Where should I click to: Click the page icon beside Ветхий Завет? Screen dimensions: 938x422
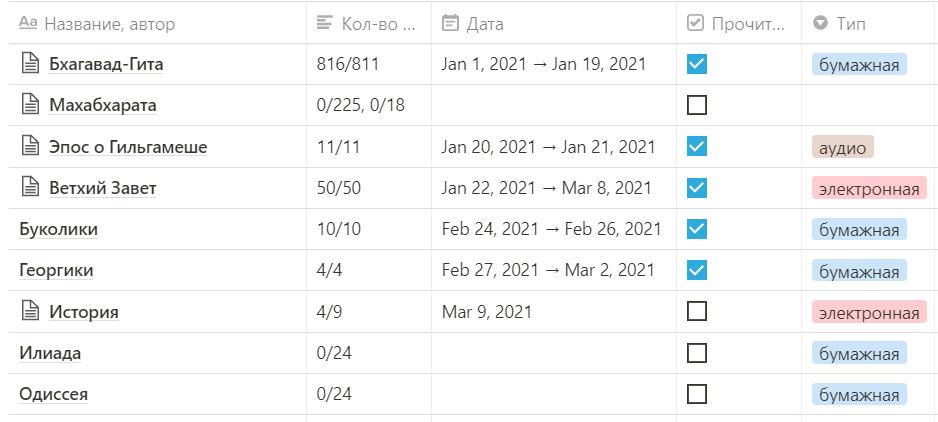pyautogui.click(x=29, y=188)
